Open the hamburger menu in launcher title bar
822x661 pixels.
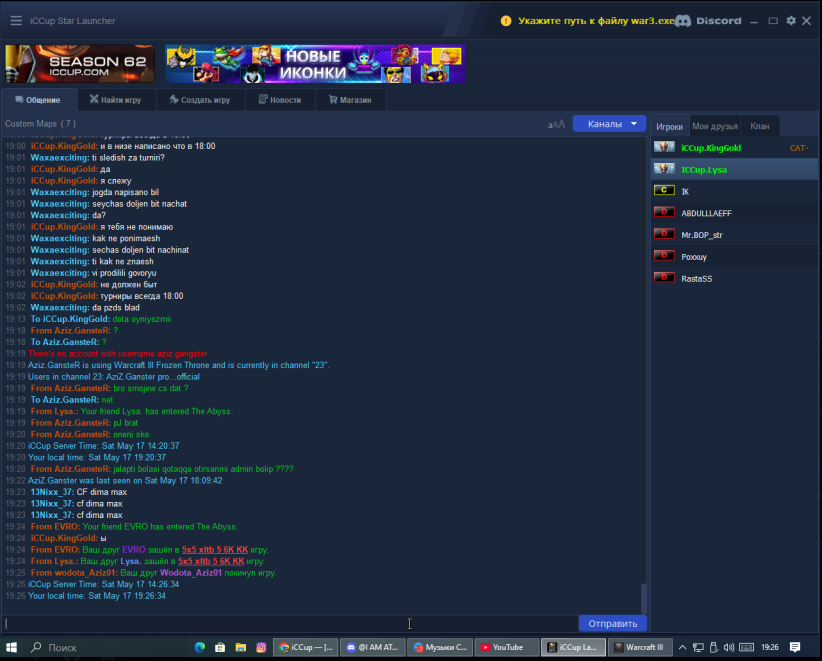(16, 20)
